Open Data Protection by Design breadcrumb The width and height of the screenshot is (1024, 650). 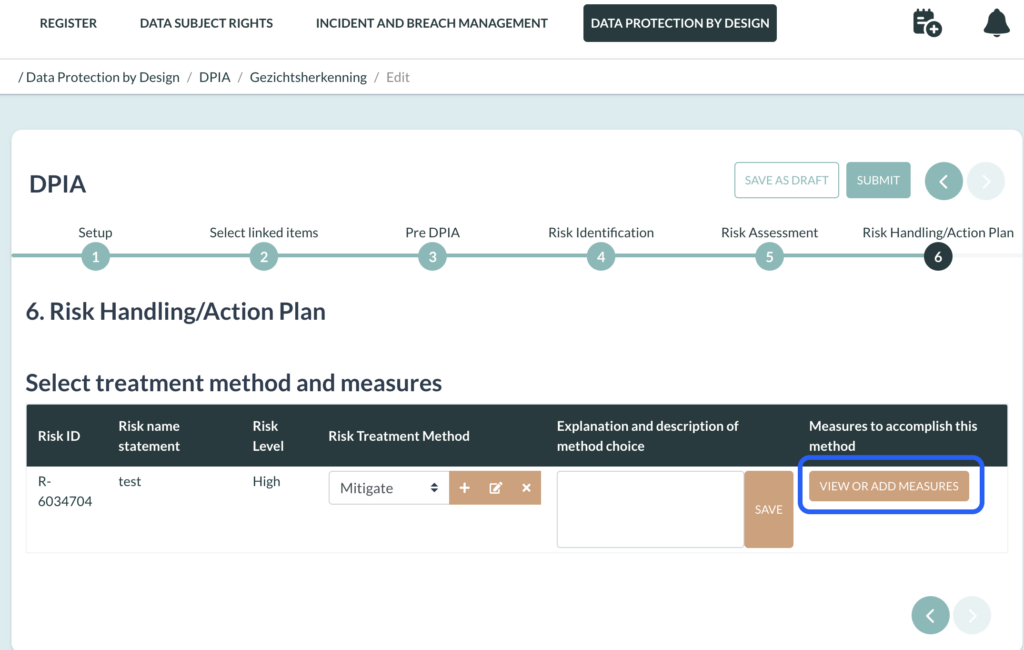point(103,77)
